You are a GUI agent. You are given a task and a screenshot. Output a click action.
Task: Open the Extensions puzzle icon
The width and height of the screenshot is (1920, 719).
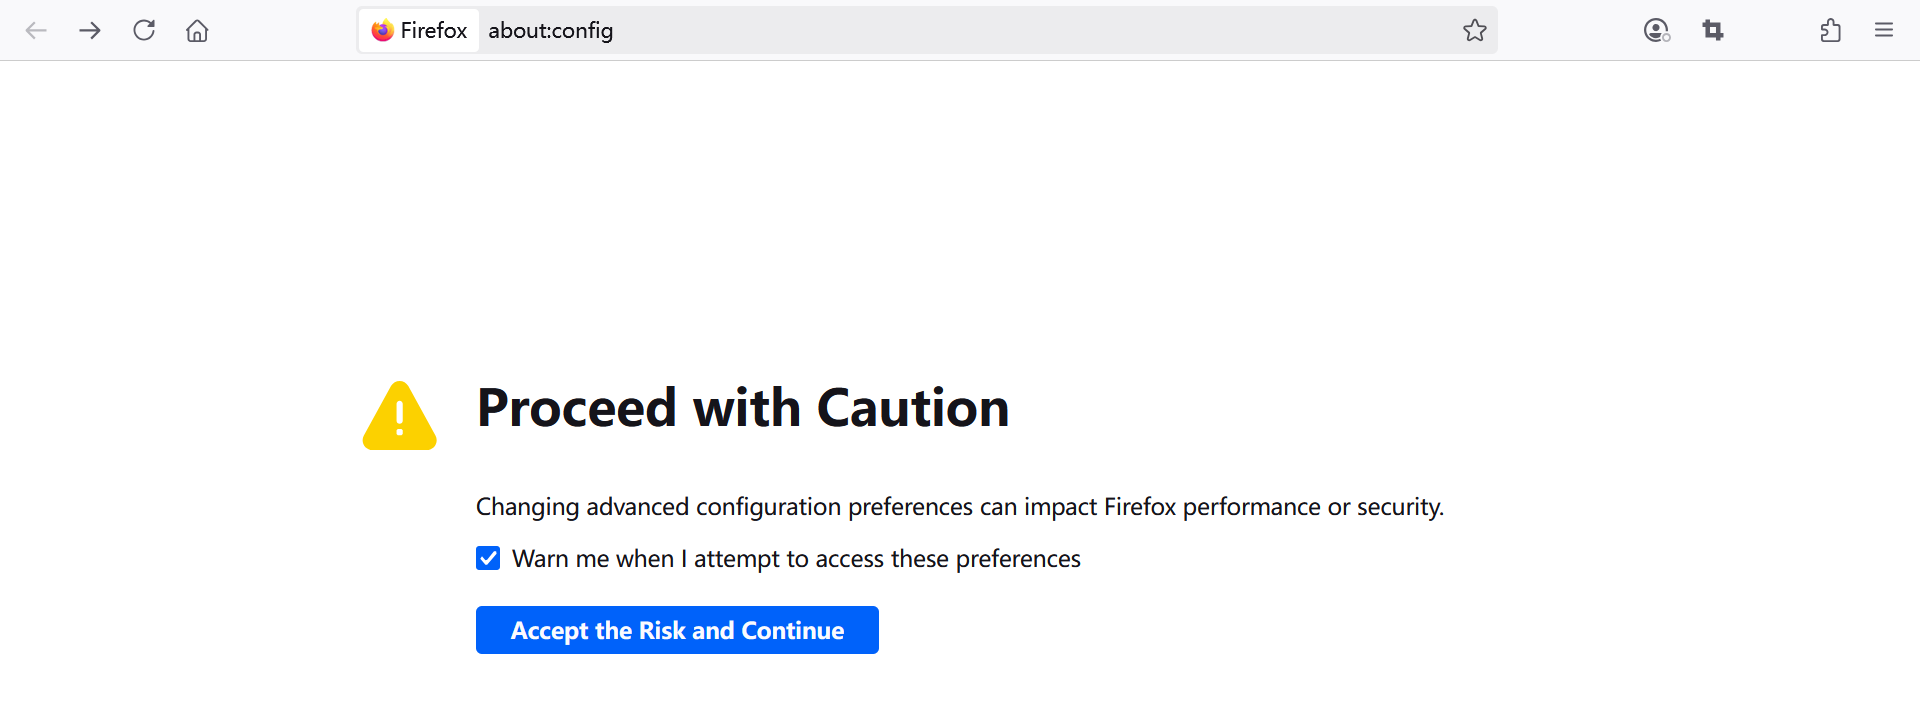pyautogui.click(x=1830, y=30)
